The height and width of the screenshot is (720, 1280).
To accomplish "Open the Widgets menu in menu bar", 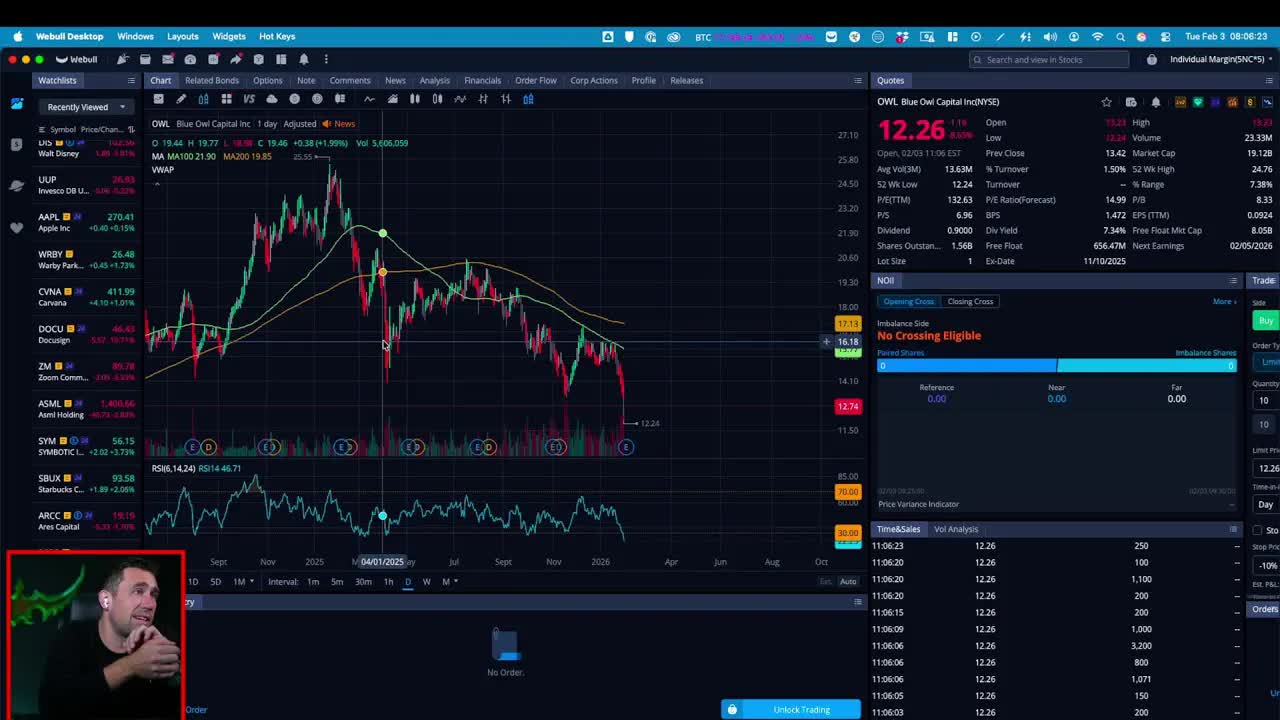I will click(x=229, y=36).
